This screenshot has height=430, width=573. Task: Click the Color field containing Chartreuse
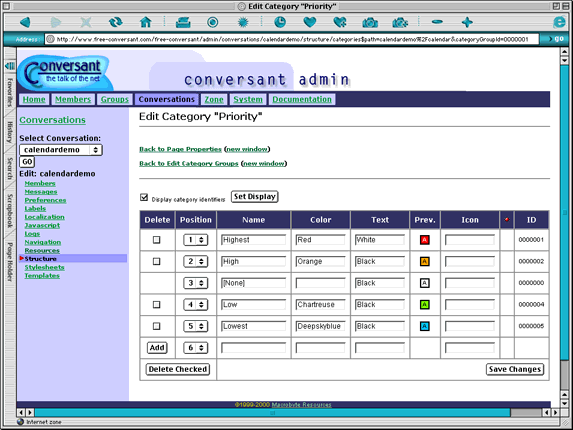(x=320, y=305)
